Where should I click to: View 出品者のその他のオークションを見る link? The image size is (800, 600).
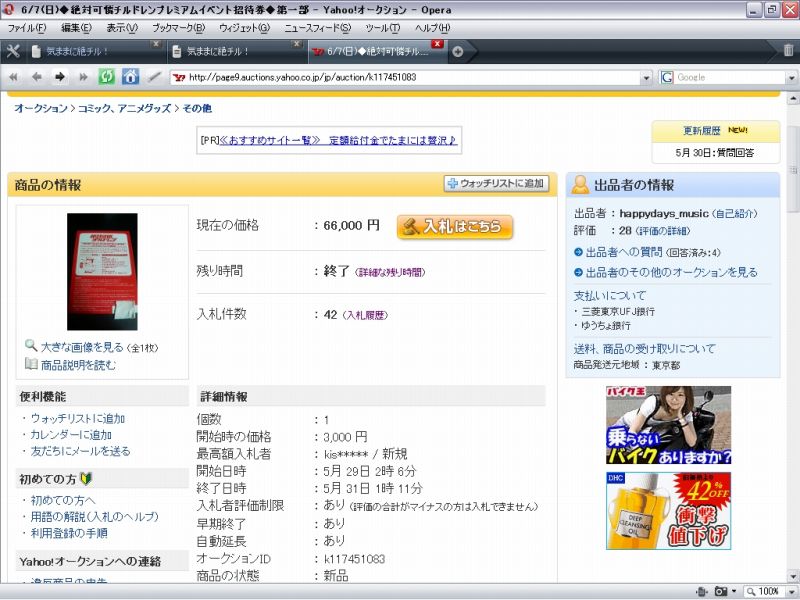coord(671,272)
